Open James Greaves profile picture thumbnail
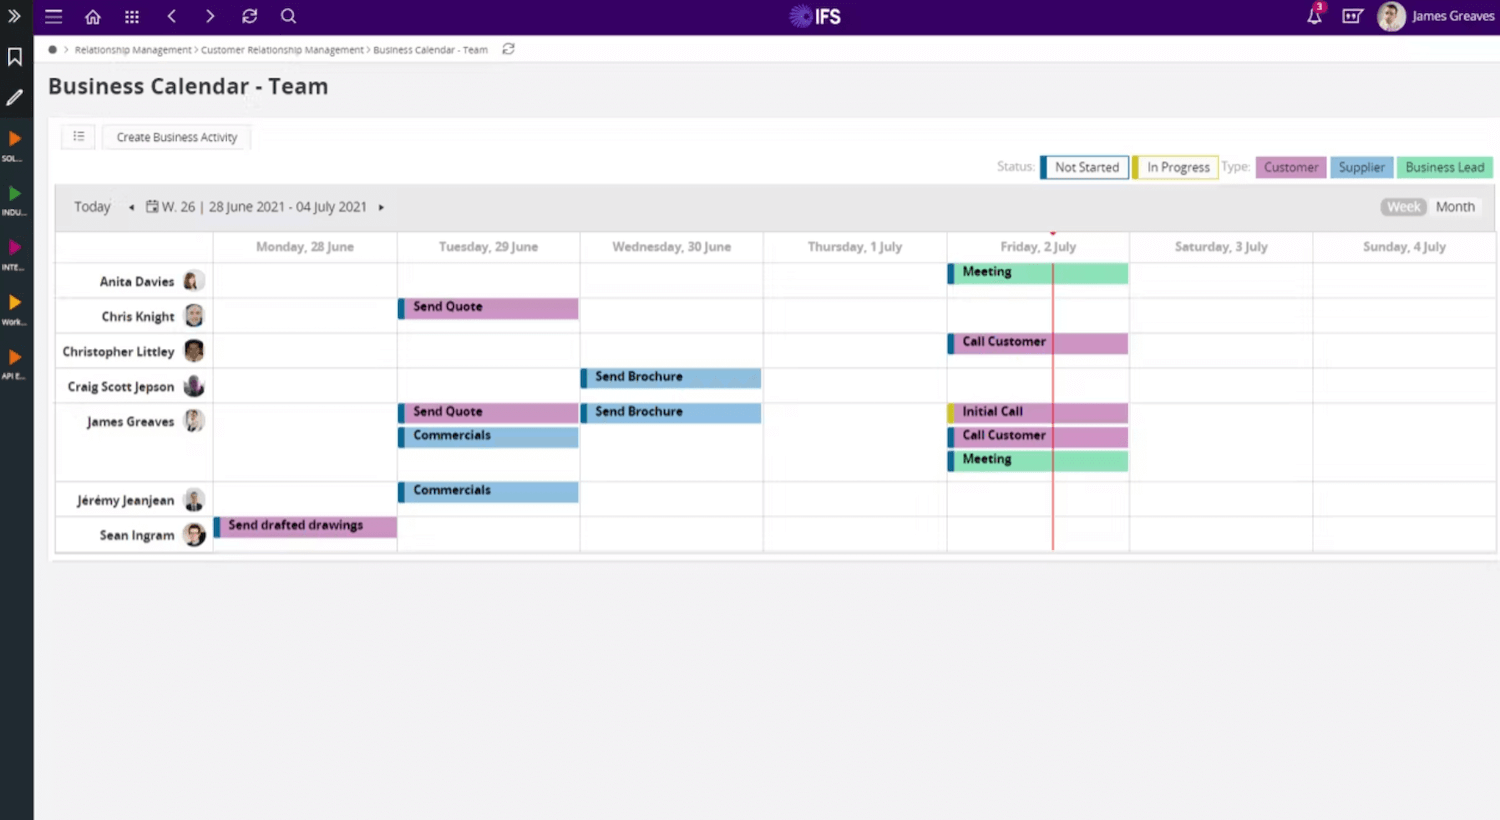 [x=1391, y=16]
